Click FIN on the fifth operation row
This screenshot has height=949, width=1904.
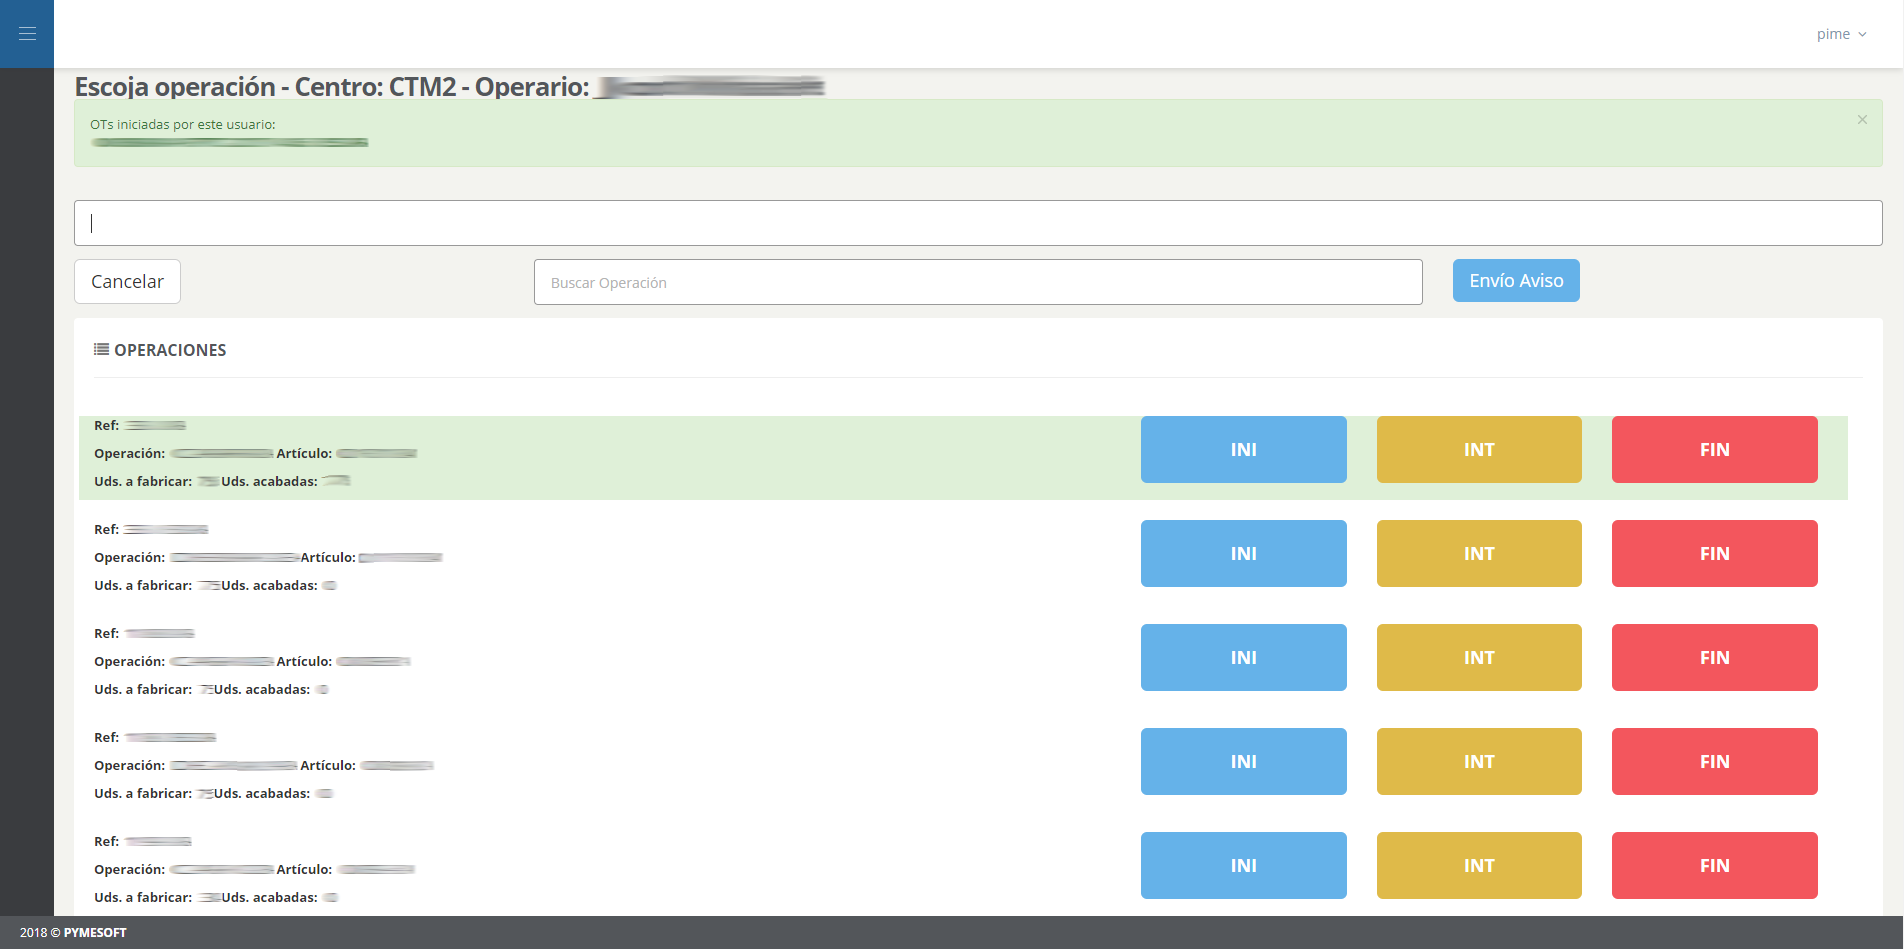tap(1714, 866)
